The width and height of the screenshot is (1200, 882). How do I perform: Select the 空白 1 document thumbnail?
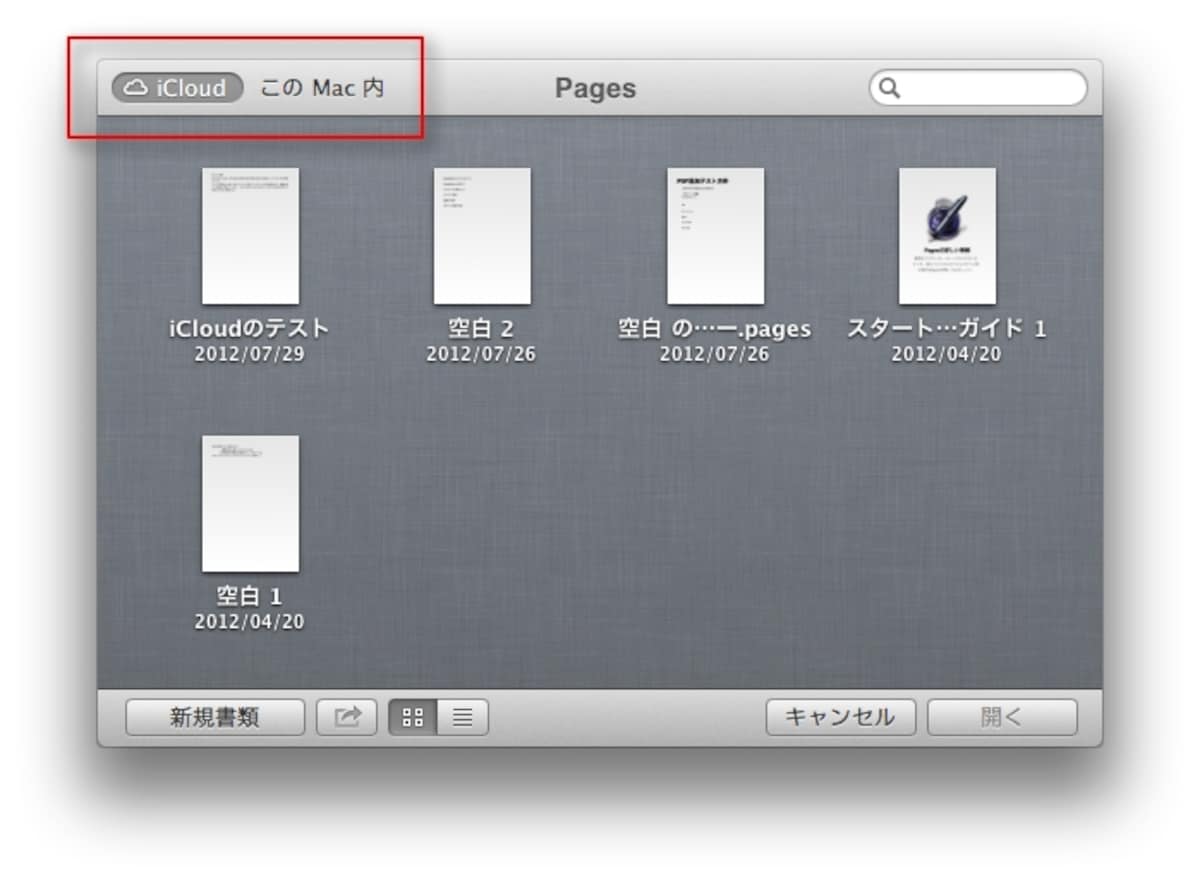tap(250, 503)
